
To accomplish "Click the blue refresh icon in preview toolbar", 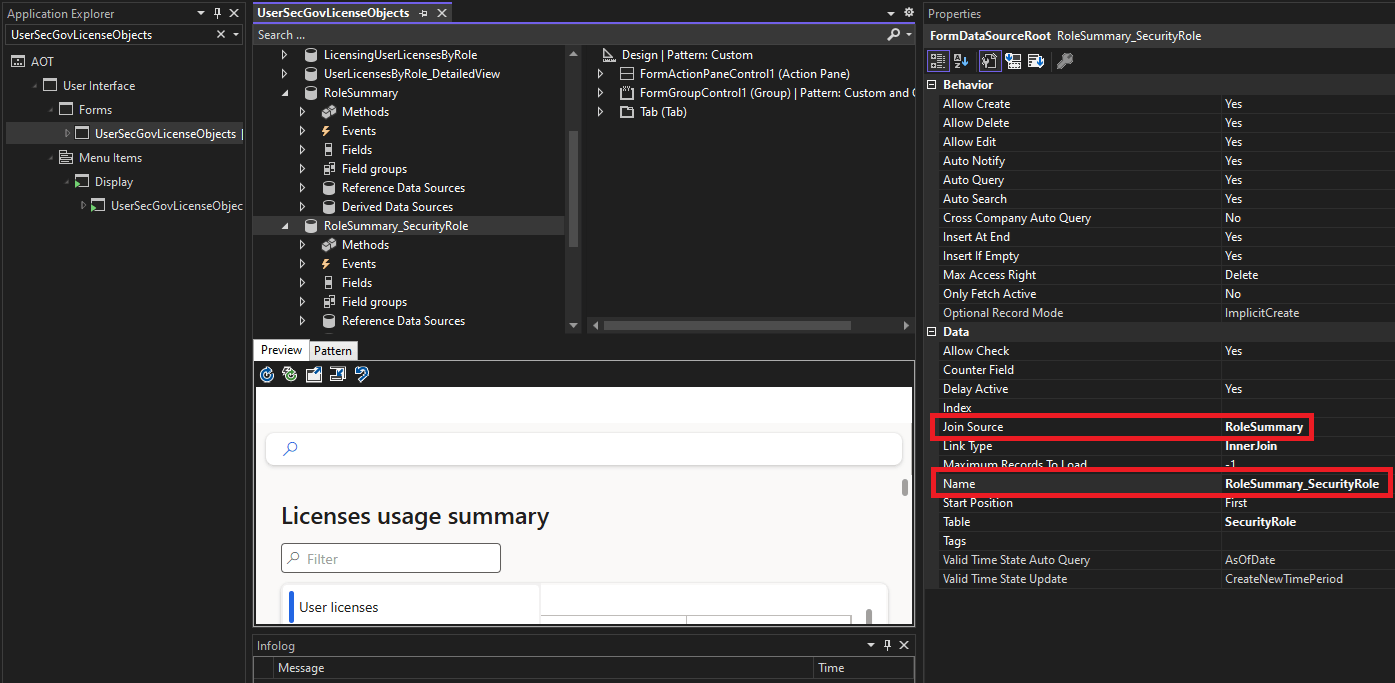I will [267, 374].
